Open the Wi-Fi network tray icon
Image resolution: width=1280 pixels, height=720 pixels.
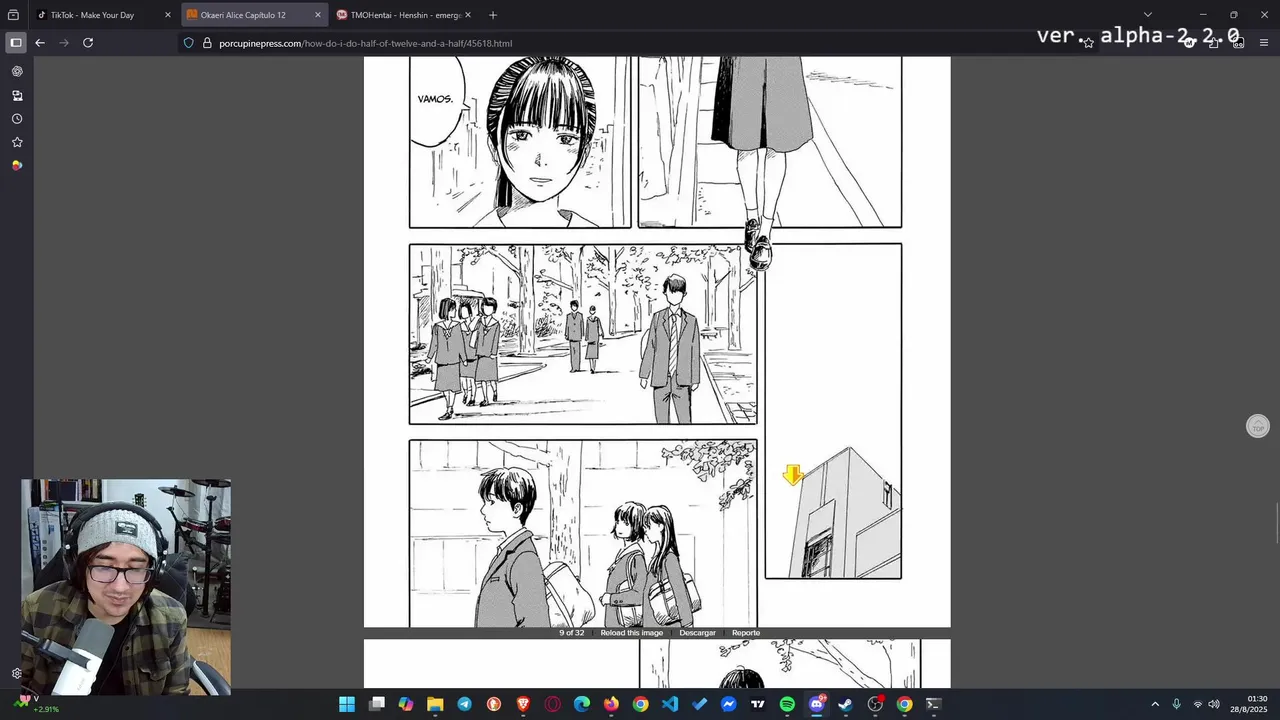(x=1198, y=704)
